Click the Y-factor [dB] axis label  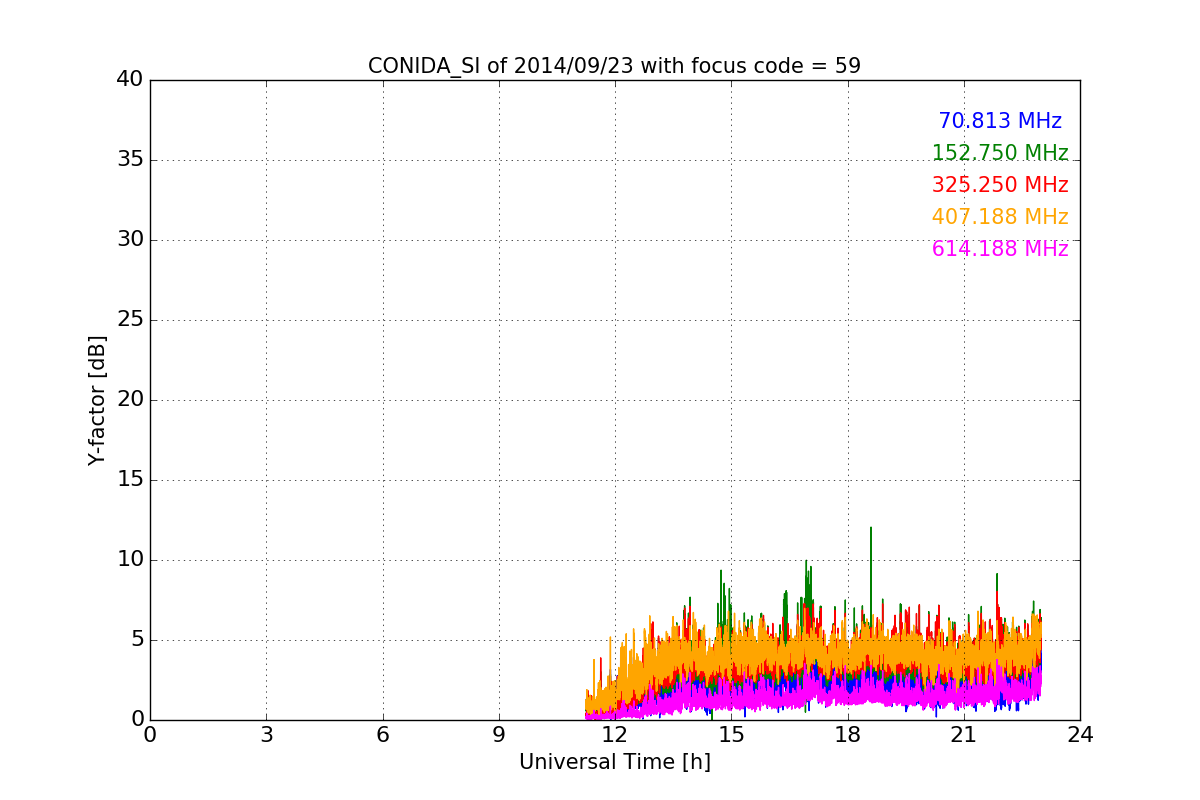click(x=97, y=400)
